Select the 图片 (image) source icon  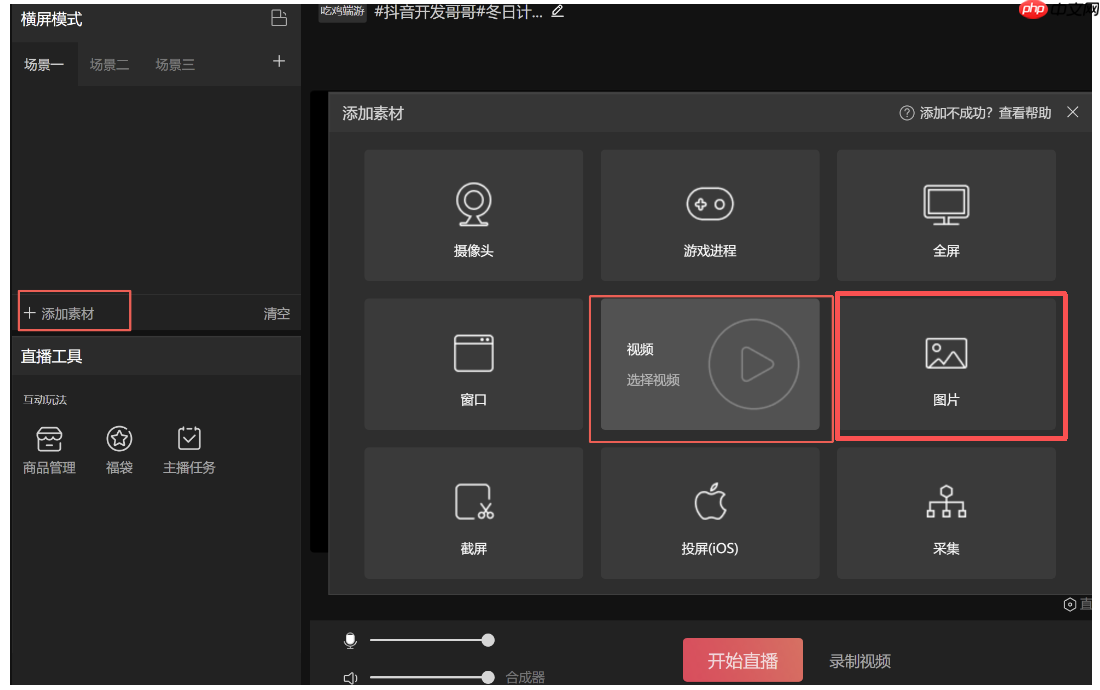point(946,364)
